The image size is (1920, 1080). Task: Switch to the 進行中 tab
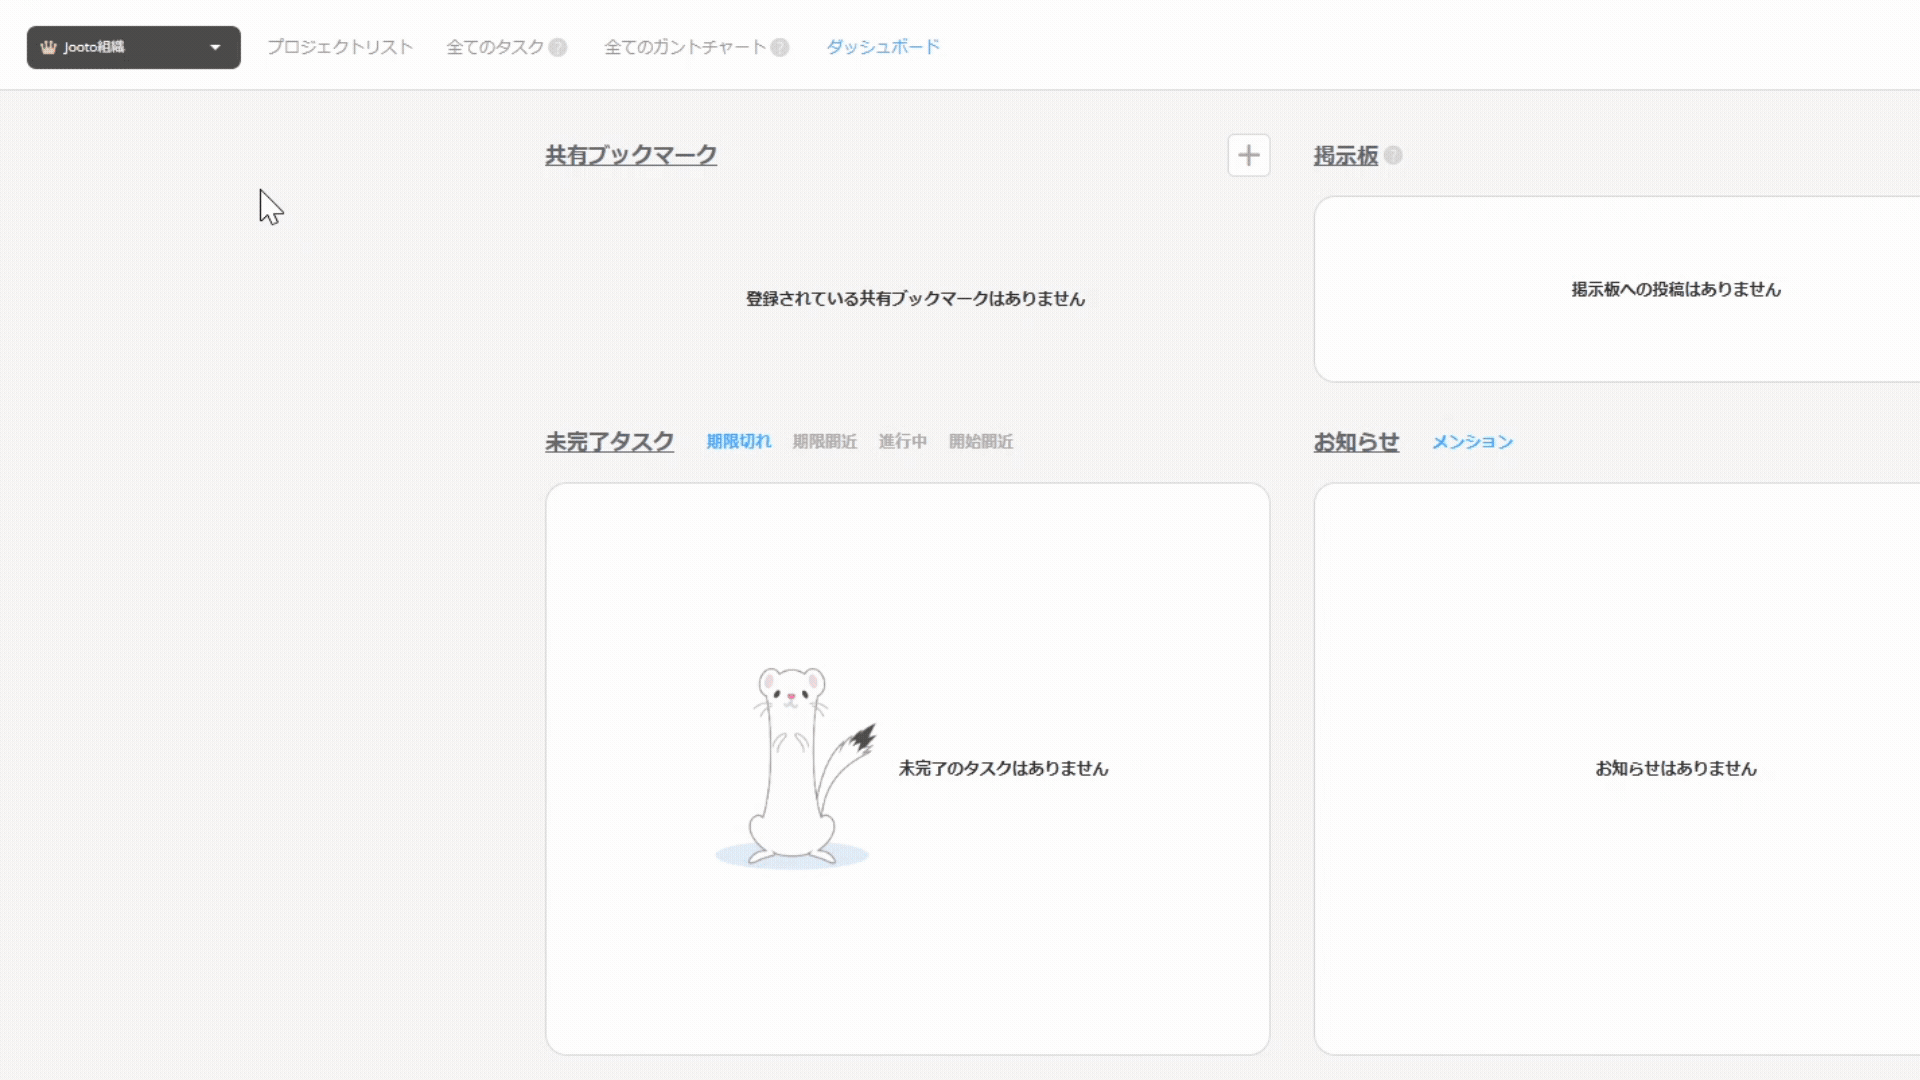(x=902, y=441)
